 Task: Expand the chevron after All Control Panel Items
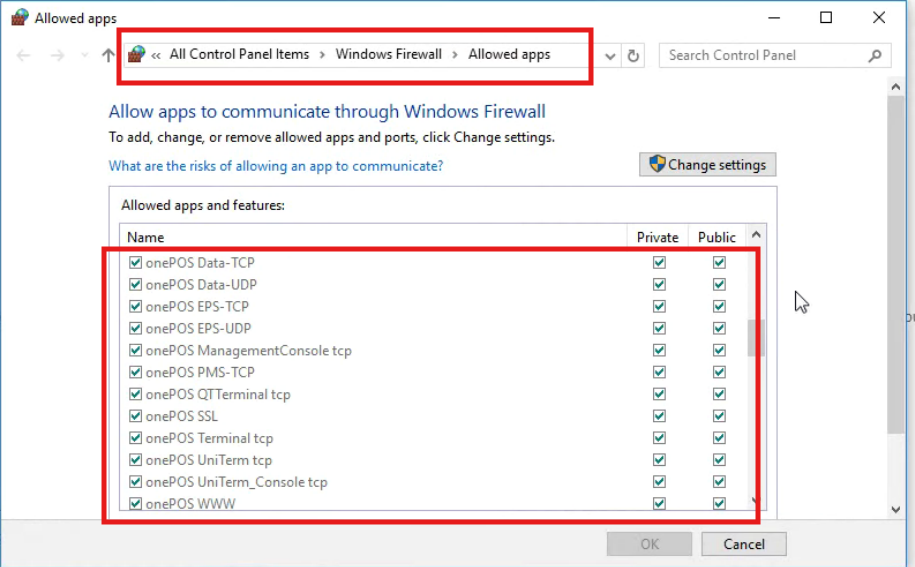(x=322, y=55)
